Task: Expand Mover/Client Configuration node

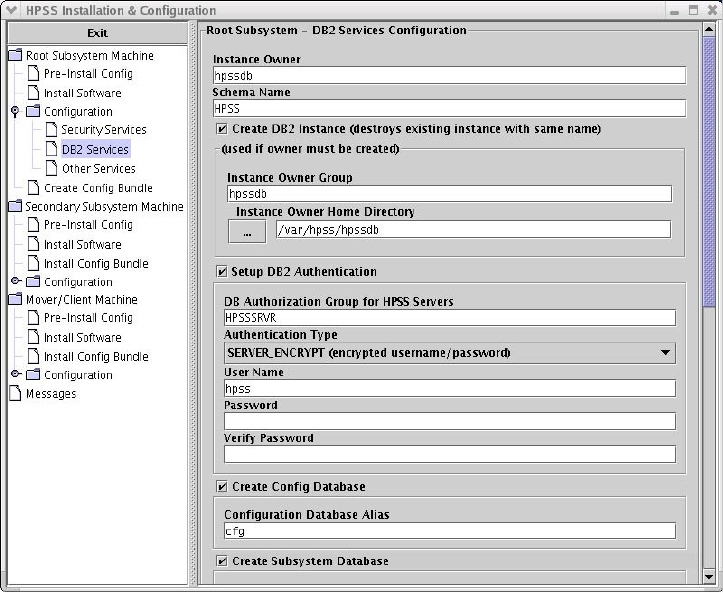Action: 16,374
